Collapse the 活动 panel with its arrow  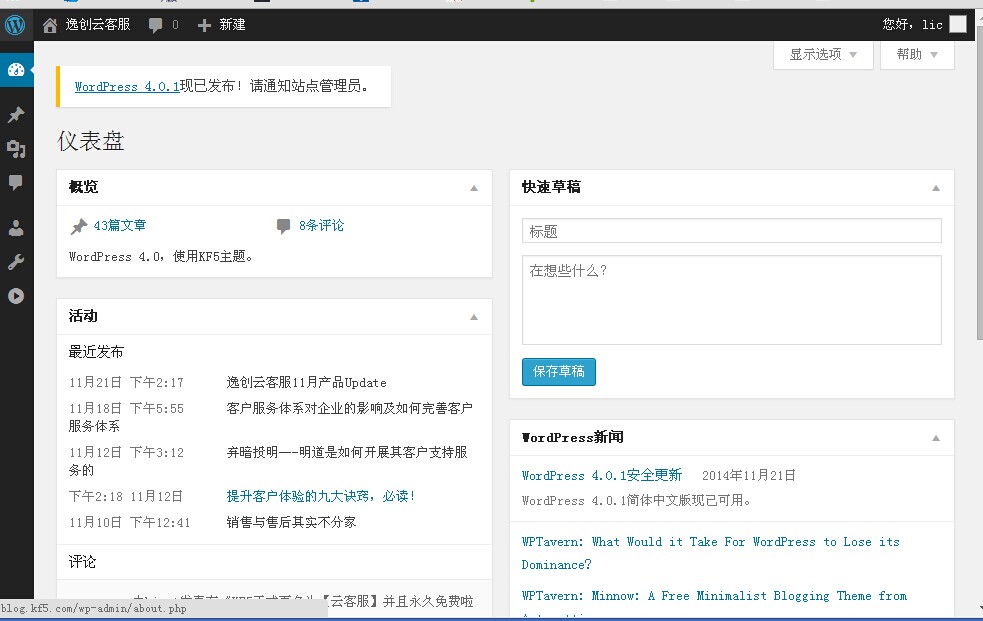click(474, 317)
